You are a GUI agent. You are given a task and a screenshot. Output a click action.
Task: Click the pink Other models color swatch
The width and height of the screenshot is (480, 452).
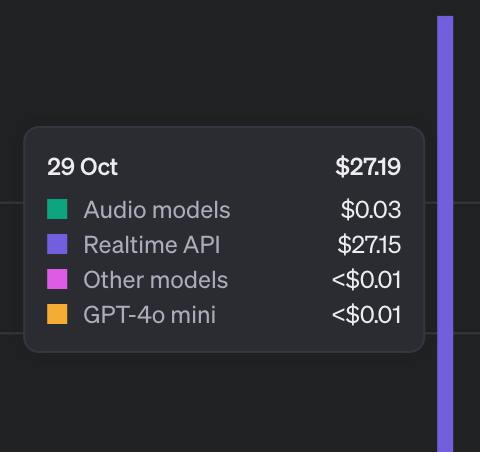(57, 279)
